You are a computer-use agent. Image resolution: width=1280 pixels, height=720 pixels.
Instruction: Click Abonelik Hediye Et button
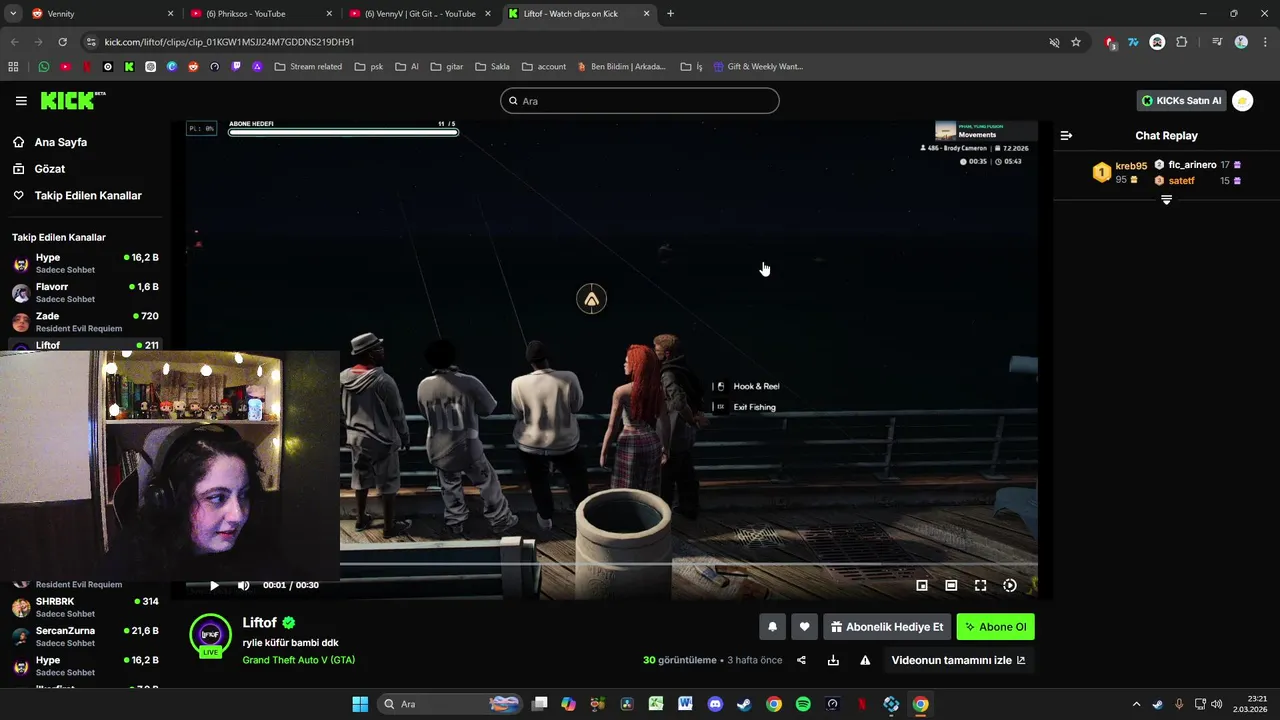pyautogui.click(x=887, y=627)
